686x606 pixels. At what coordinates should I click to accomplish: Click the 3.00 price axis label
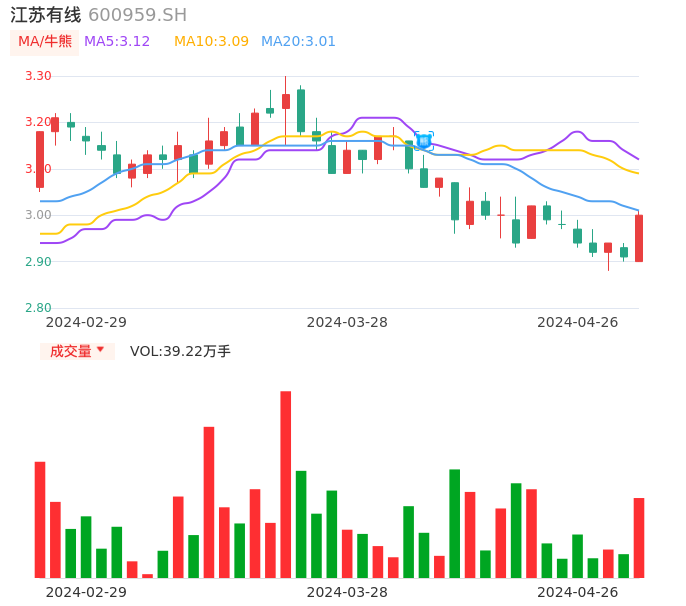[38, 215]
